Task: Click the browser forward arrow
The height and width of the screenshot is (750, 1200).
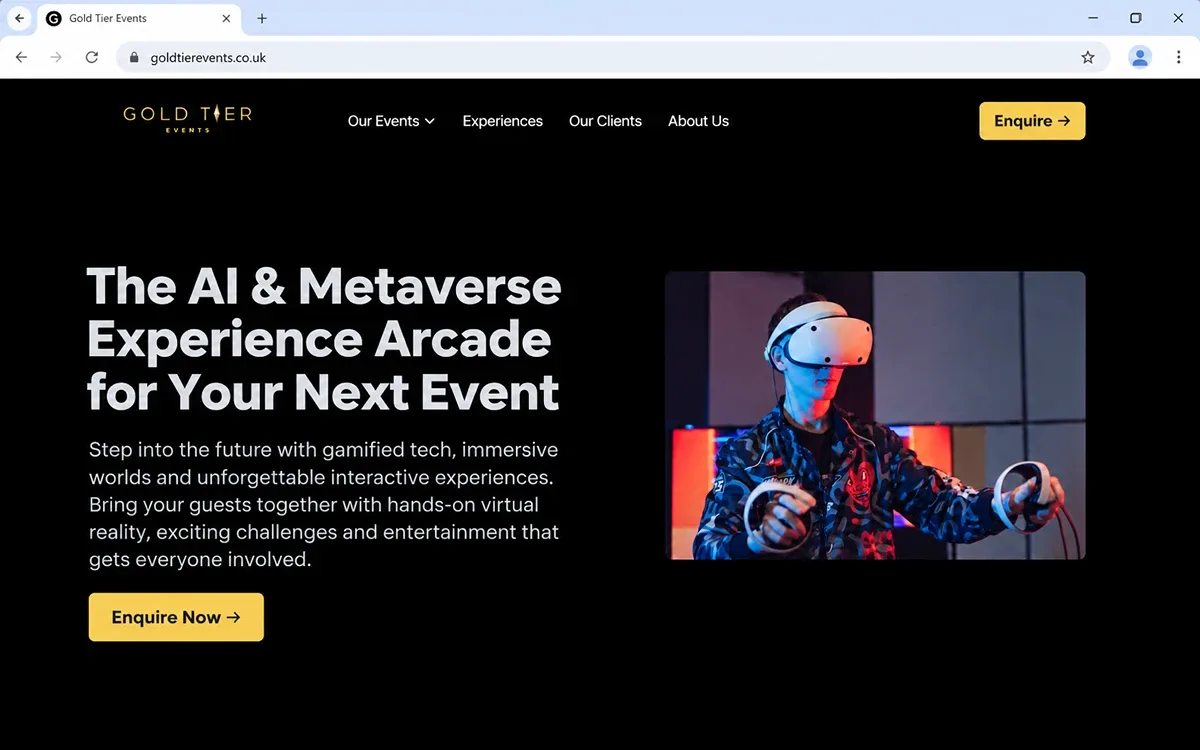Action: (x=56, y=57)
